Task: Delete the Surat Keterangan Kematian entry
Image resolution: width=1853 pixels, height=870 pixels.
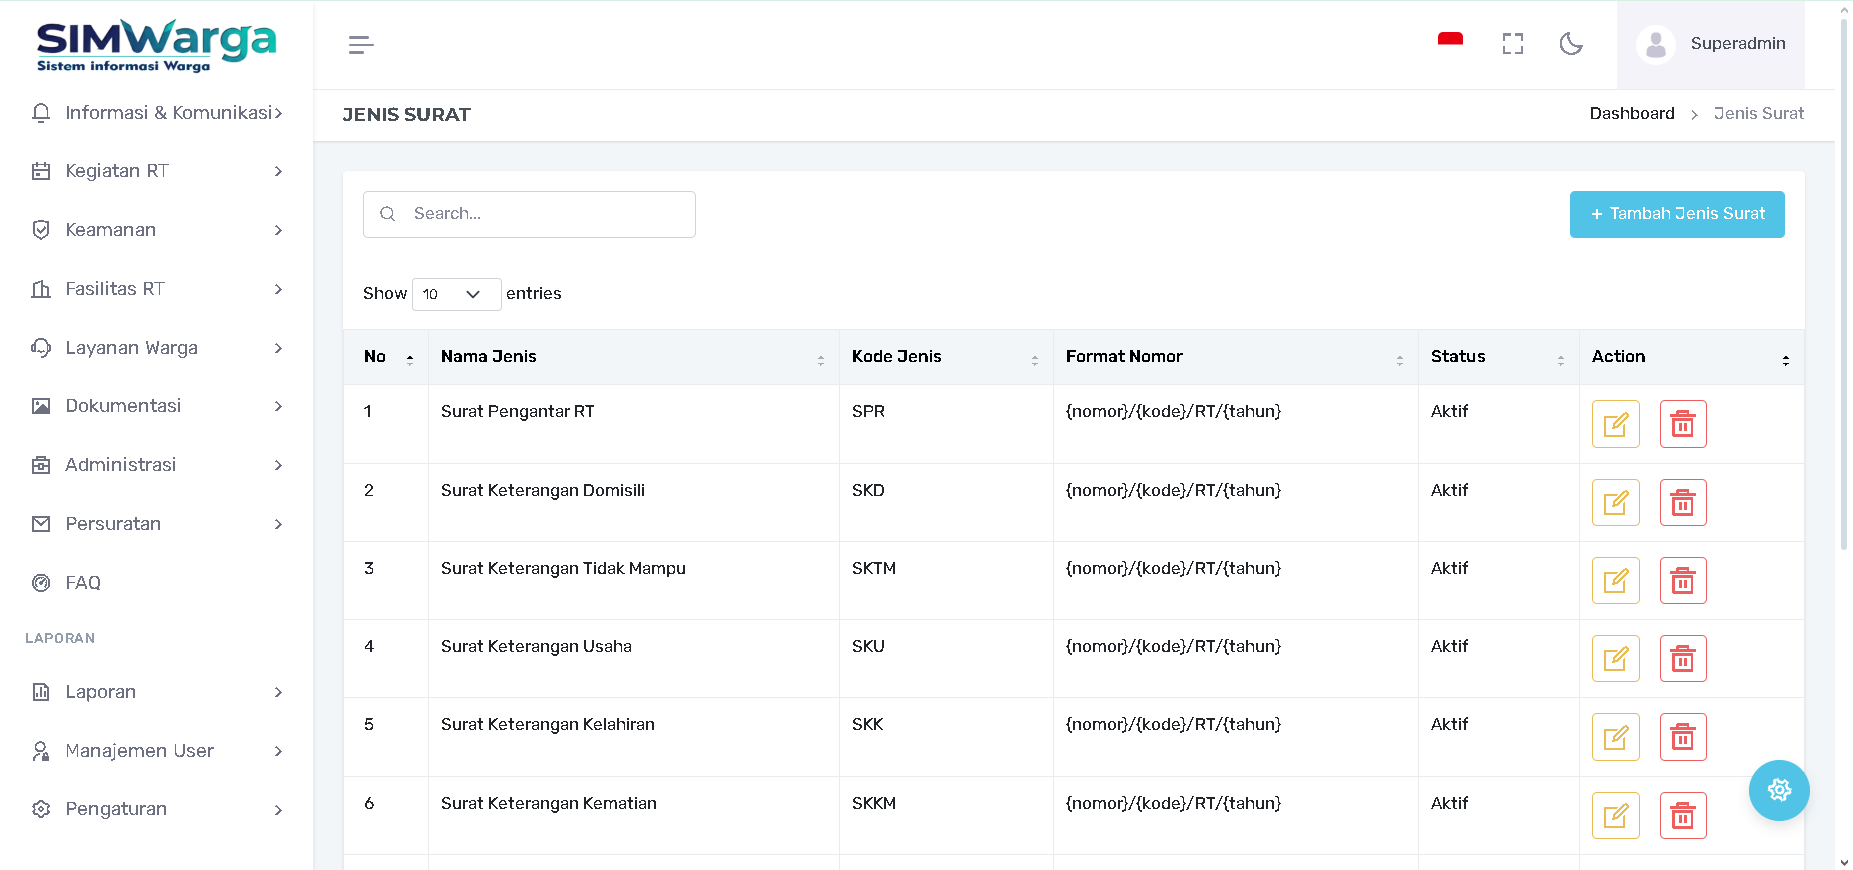Action: point(1682,816)
